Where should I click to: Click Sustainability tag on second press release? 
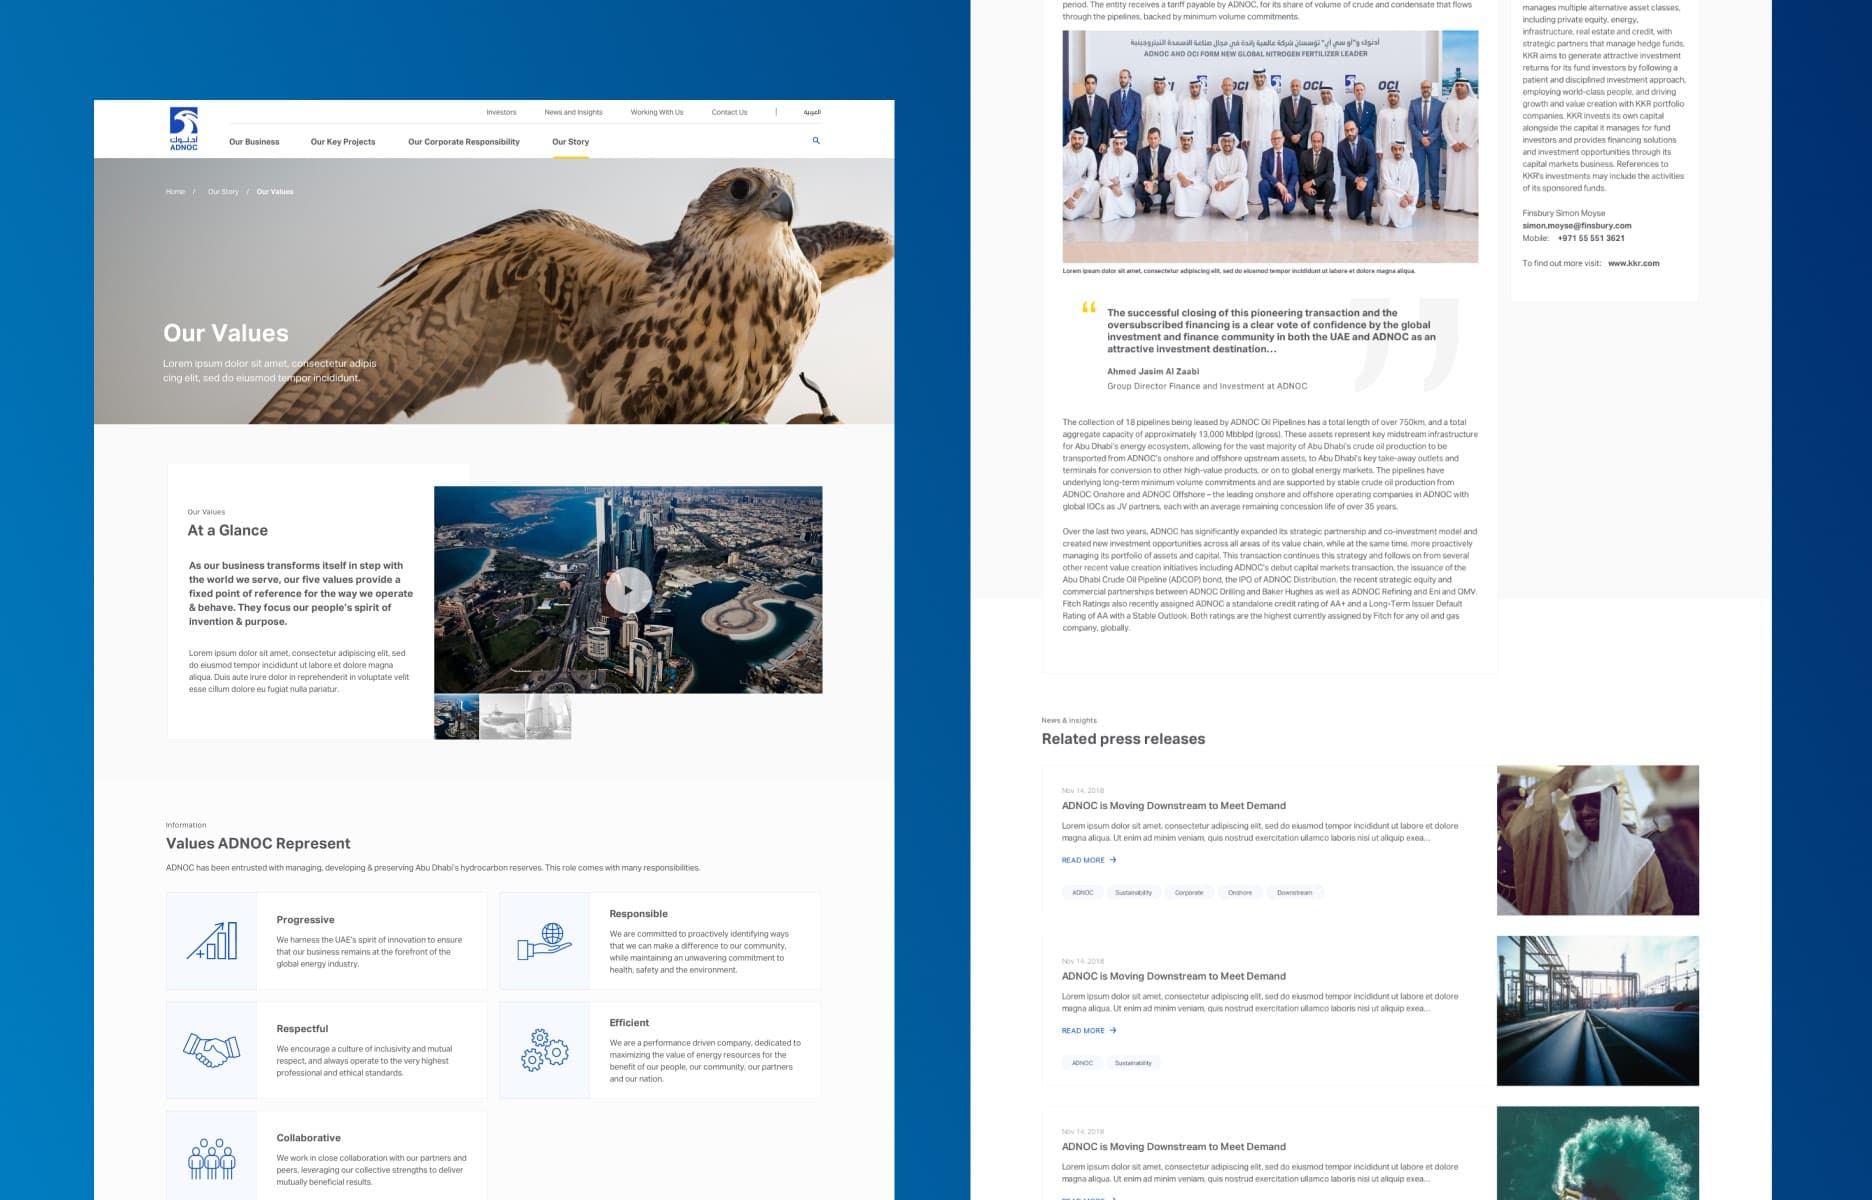point(1133,1063)
